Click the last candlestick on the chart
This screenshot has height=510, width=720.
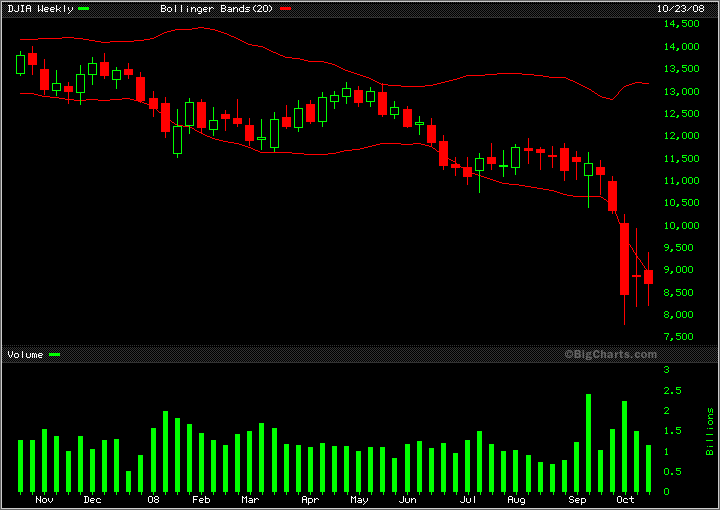pos(648,279)
